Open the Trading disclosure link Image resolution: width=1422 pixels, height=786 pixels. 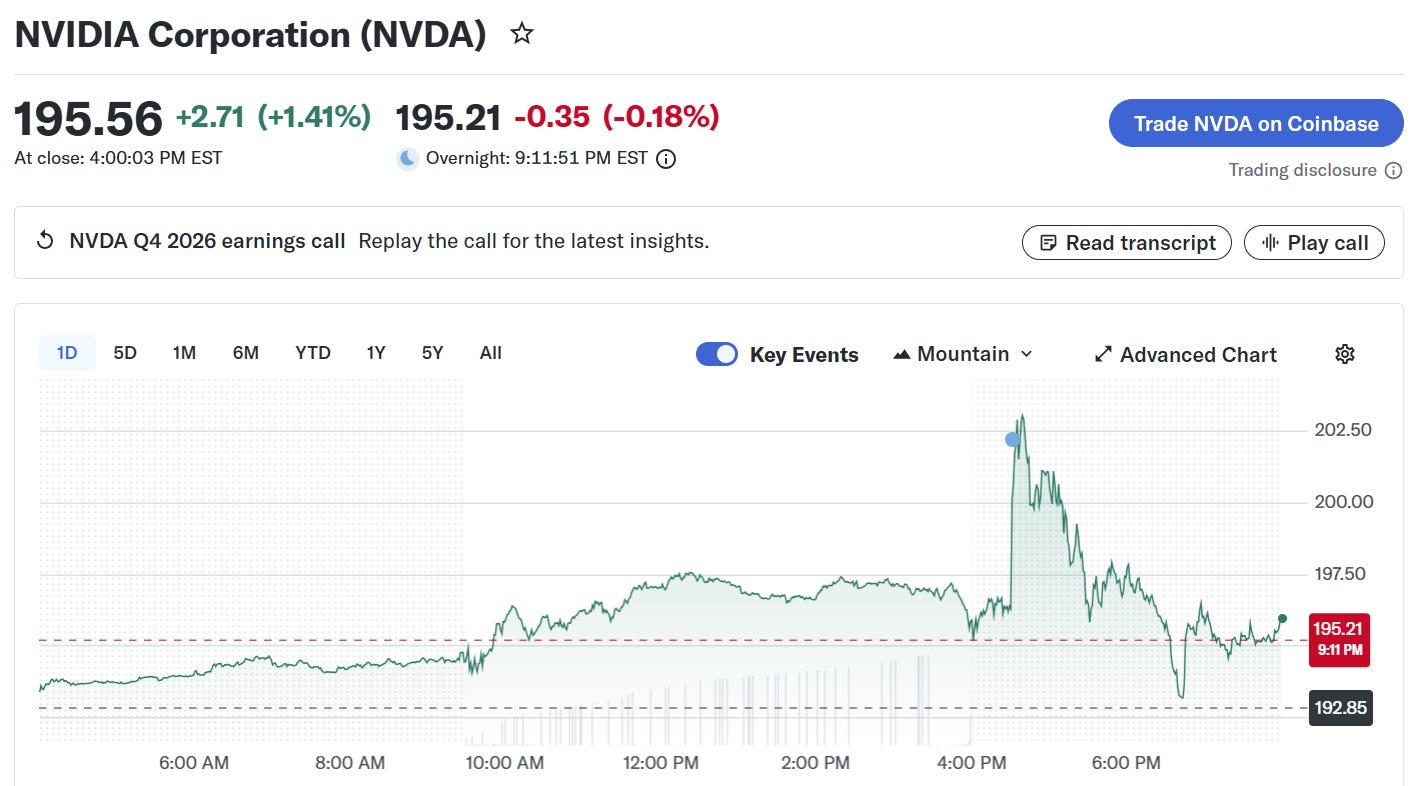pyautogui.click(x=1303, y=171)
